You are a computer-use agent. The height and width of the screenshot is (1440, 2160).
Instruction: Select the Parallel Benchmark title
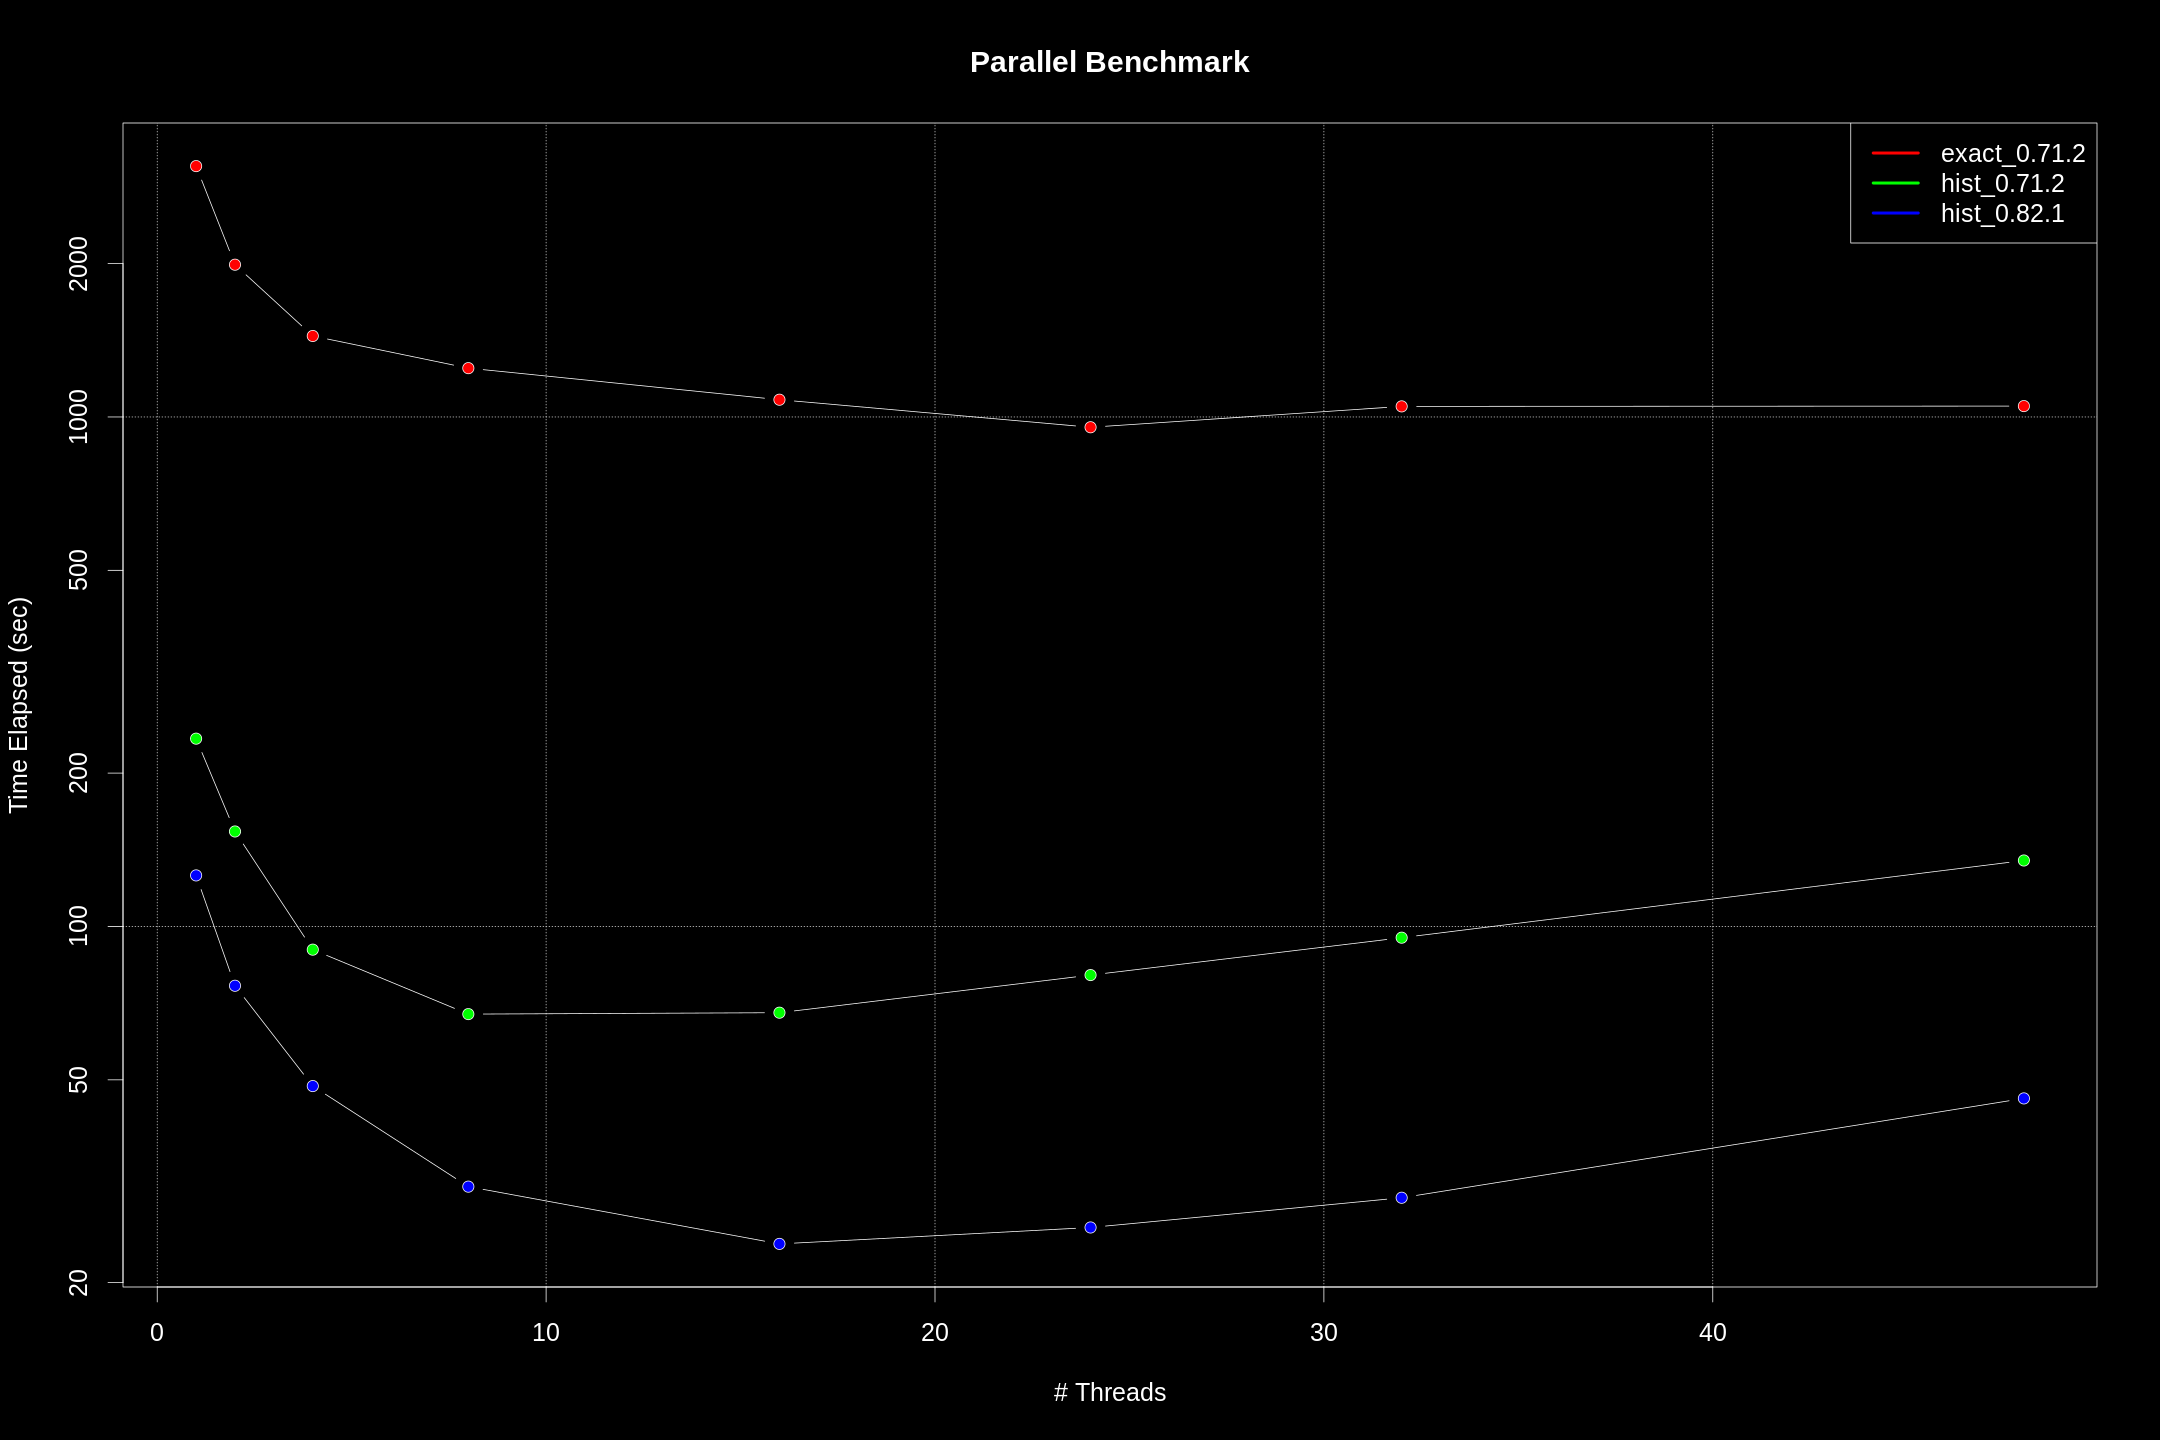tap(1108, 62)
